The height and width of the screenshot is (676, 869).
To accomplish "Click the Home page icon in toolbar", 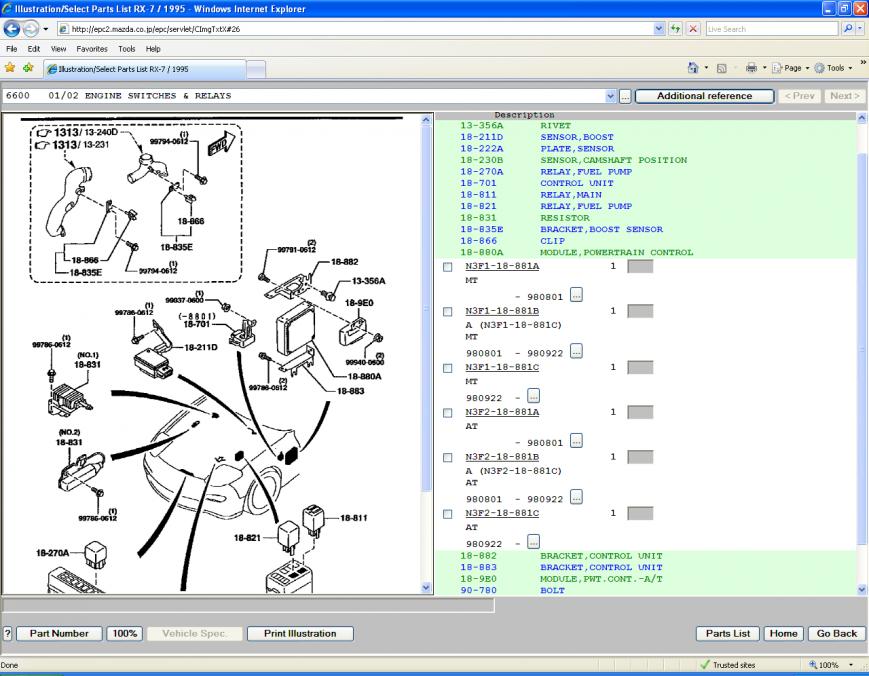I will click(x=693, y=68).
